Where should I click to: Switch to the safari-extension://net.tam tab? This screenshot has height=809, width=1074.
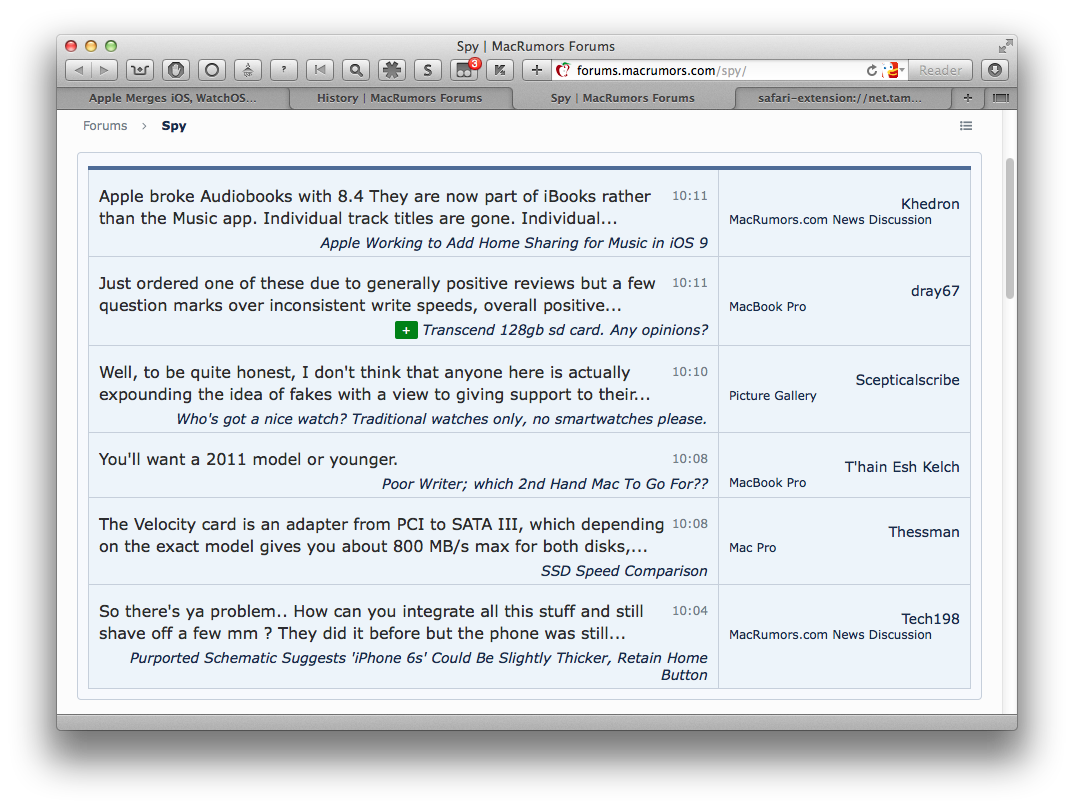pos(840,98)
